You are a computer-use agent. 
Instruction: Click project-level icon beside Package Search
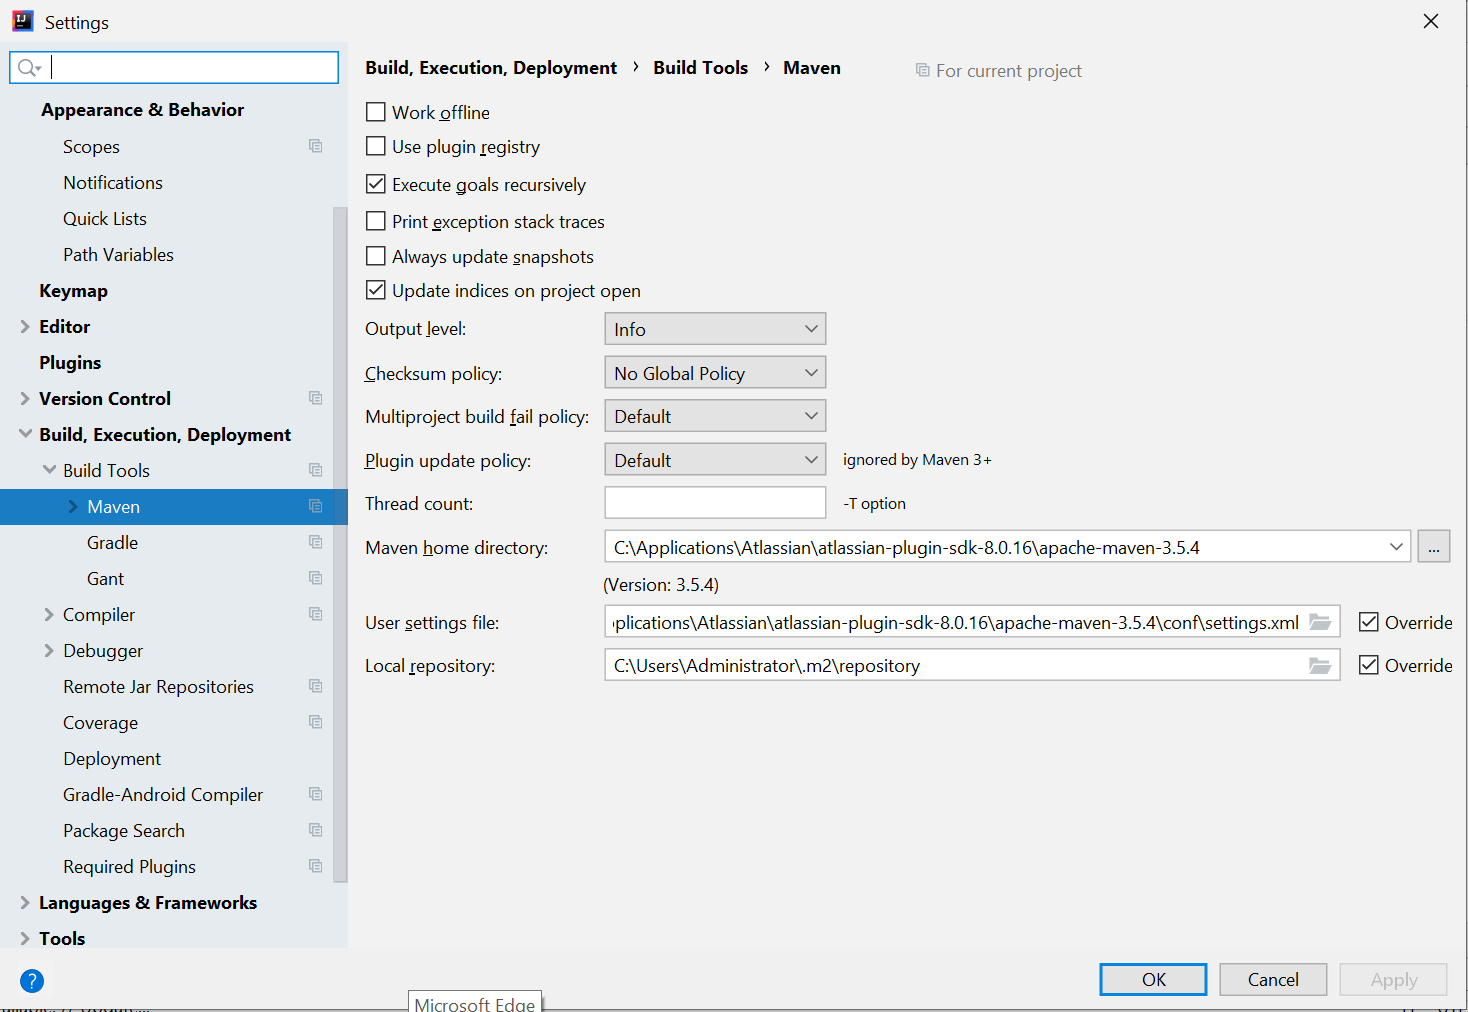tap(316, 830)
